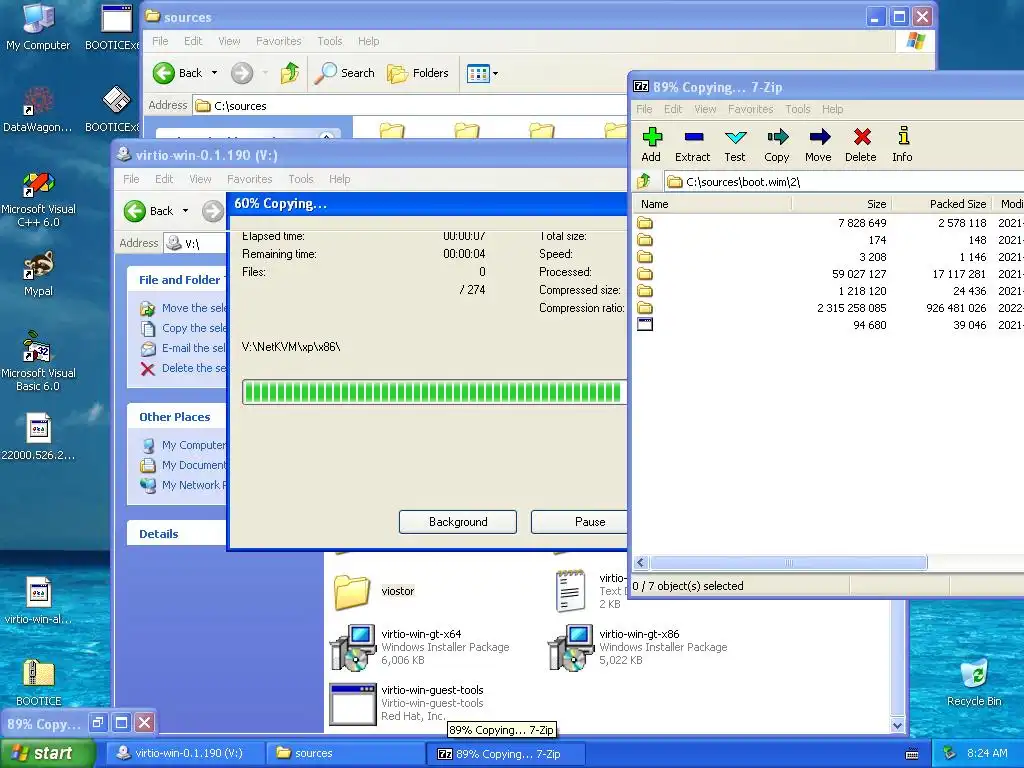
Task: Open Info in the 7-Zip toolbar
Action: click(903, 144)
